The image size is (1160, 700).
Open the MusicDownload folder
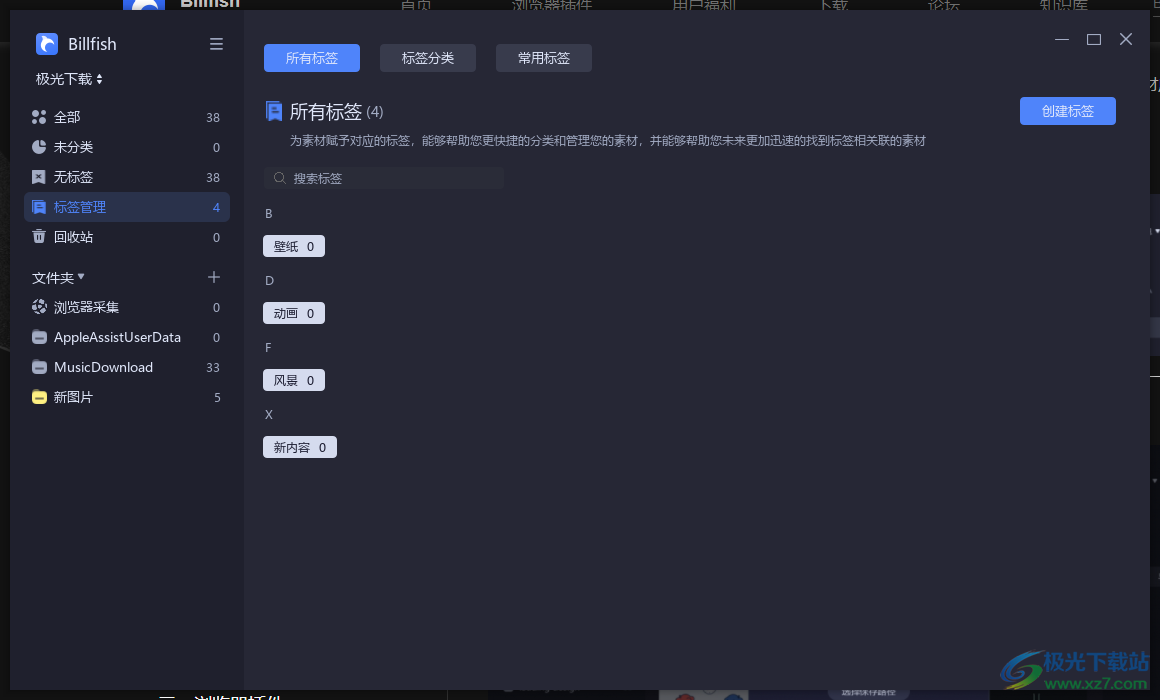[104, 367]
